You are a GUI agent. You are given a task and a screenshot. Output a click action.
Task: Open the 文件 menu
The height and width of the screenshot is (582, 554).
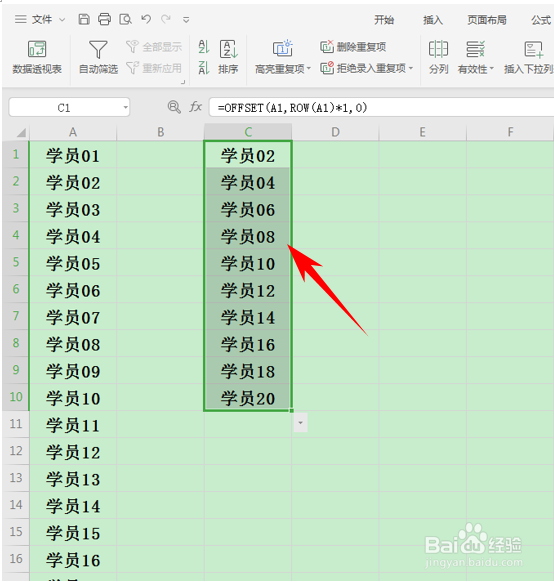pyautogui.click(x=41, y=19)
